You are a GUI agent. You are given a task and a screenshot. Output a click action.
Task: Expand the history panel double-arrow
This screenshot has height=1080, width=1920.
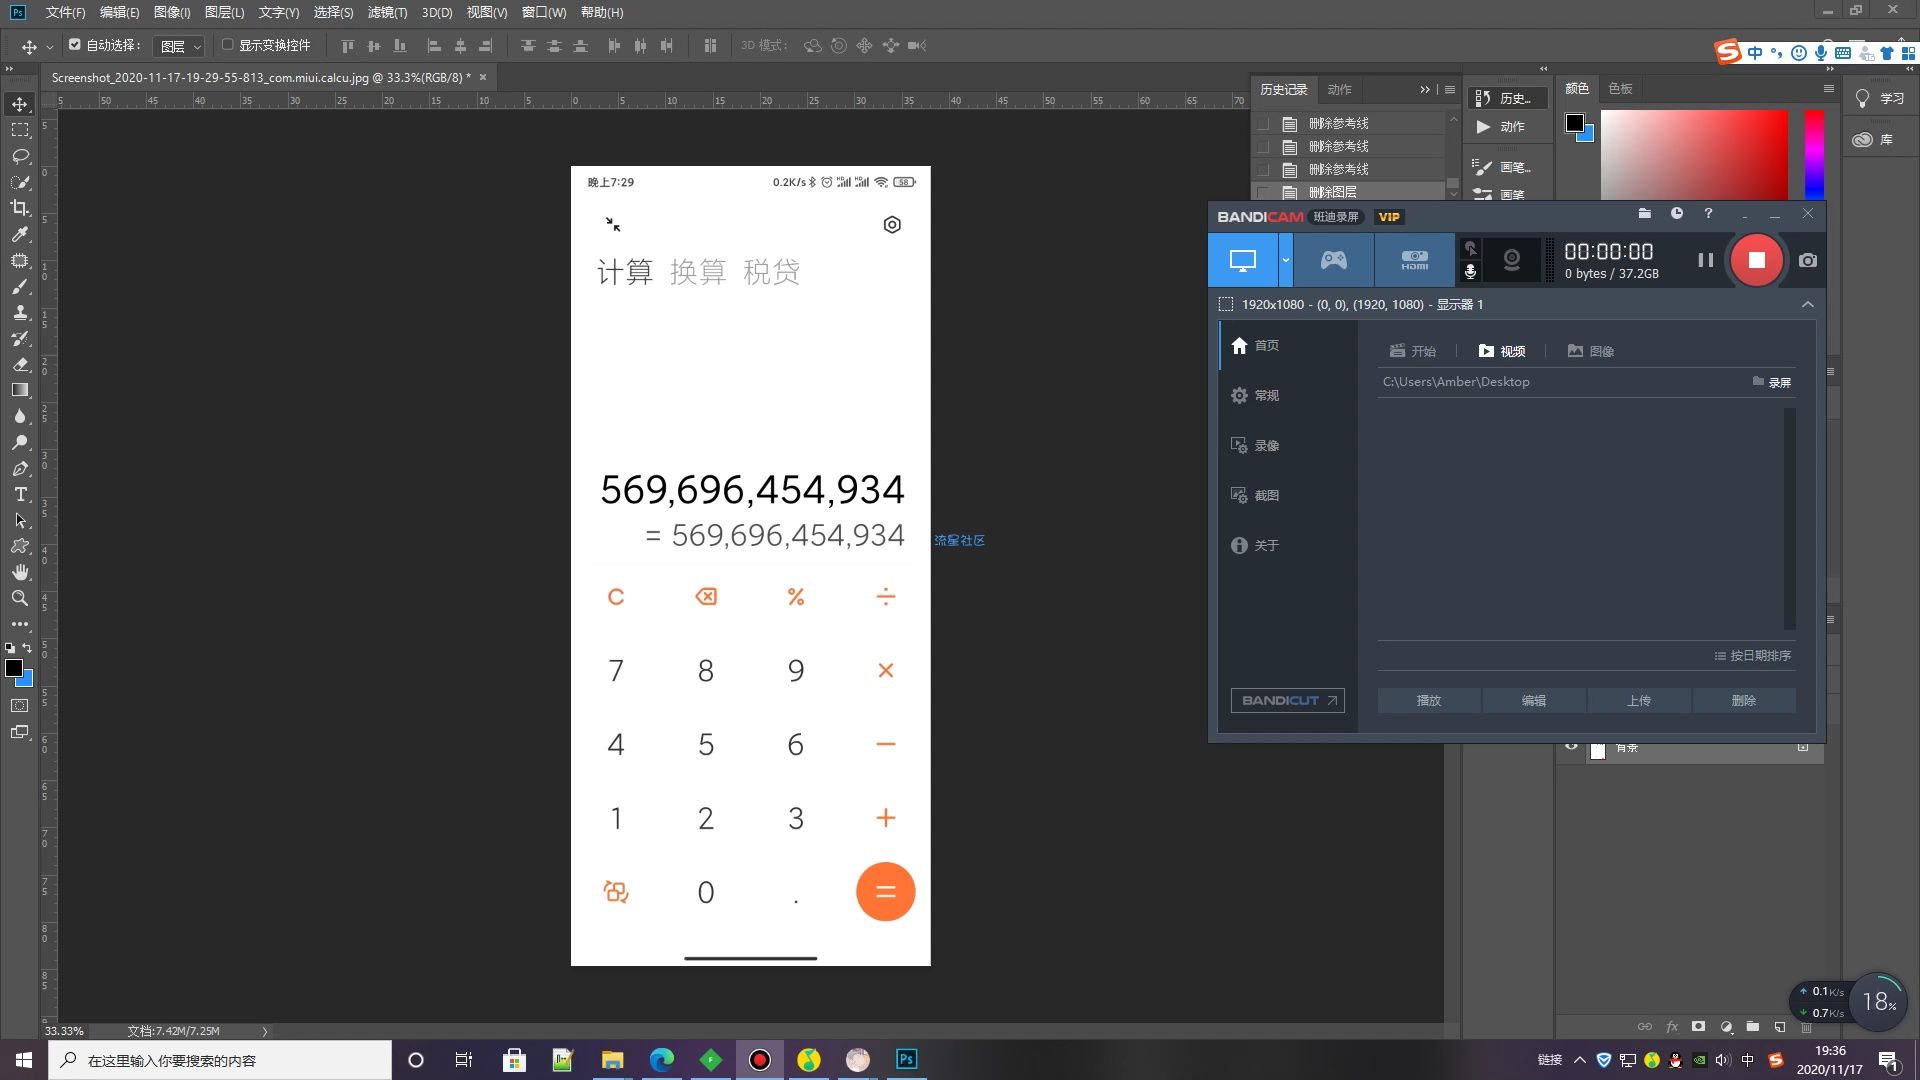pos(1425,89)
